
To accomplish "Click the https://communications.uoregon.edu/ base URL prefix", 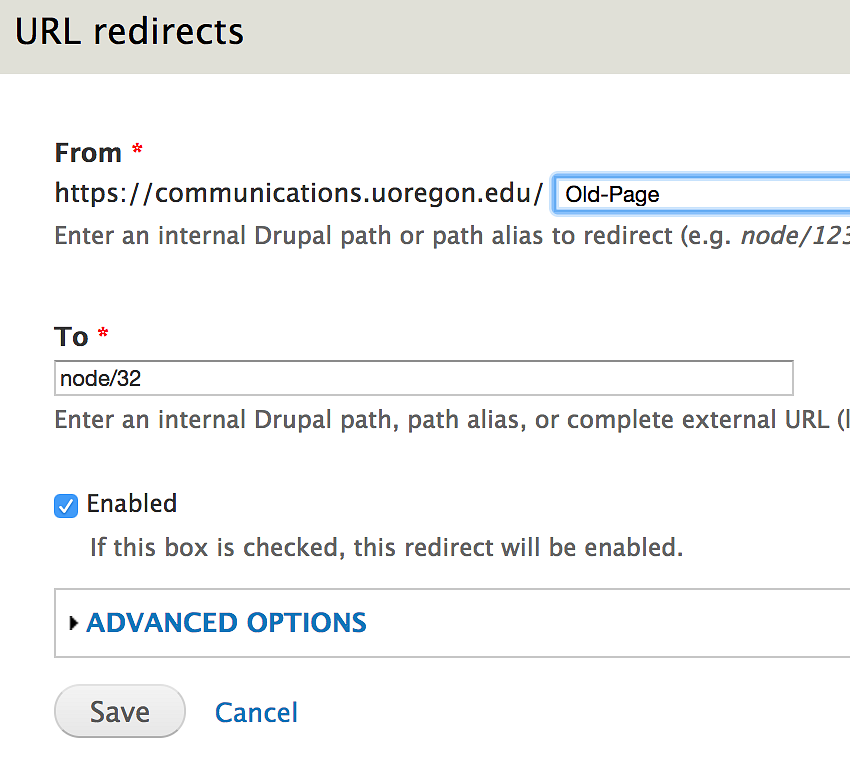I will 298,192.
